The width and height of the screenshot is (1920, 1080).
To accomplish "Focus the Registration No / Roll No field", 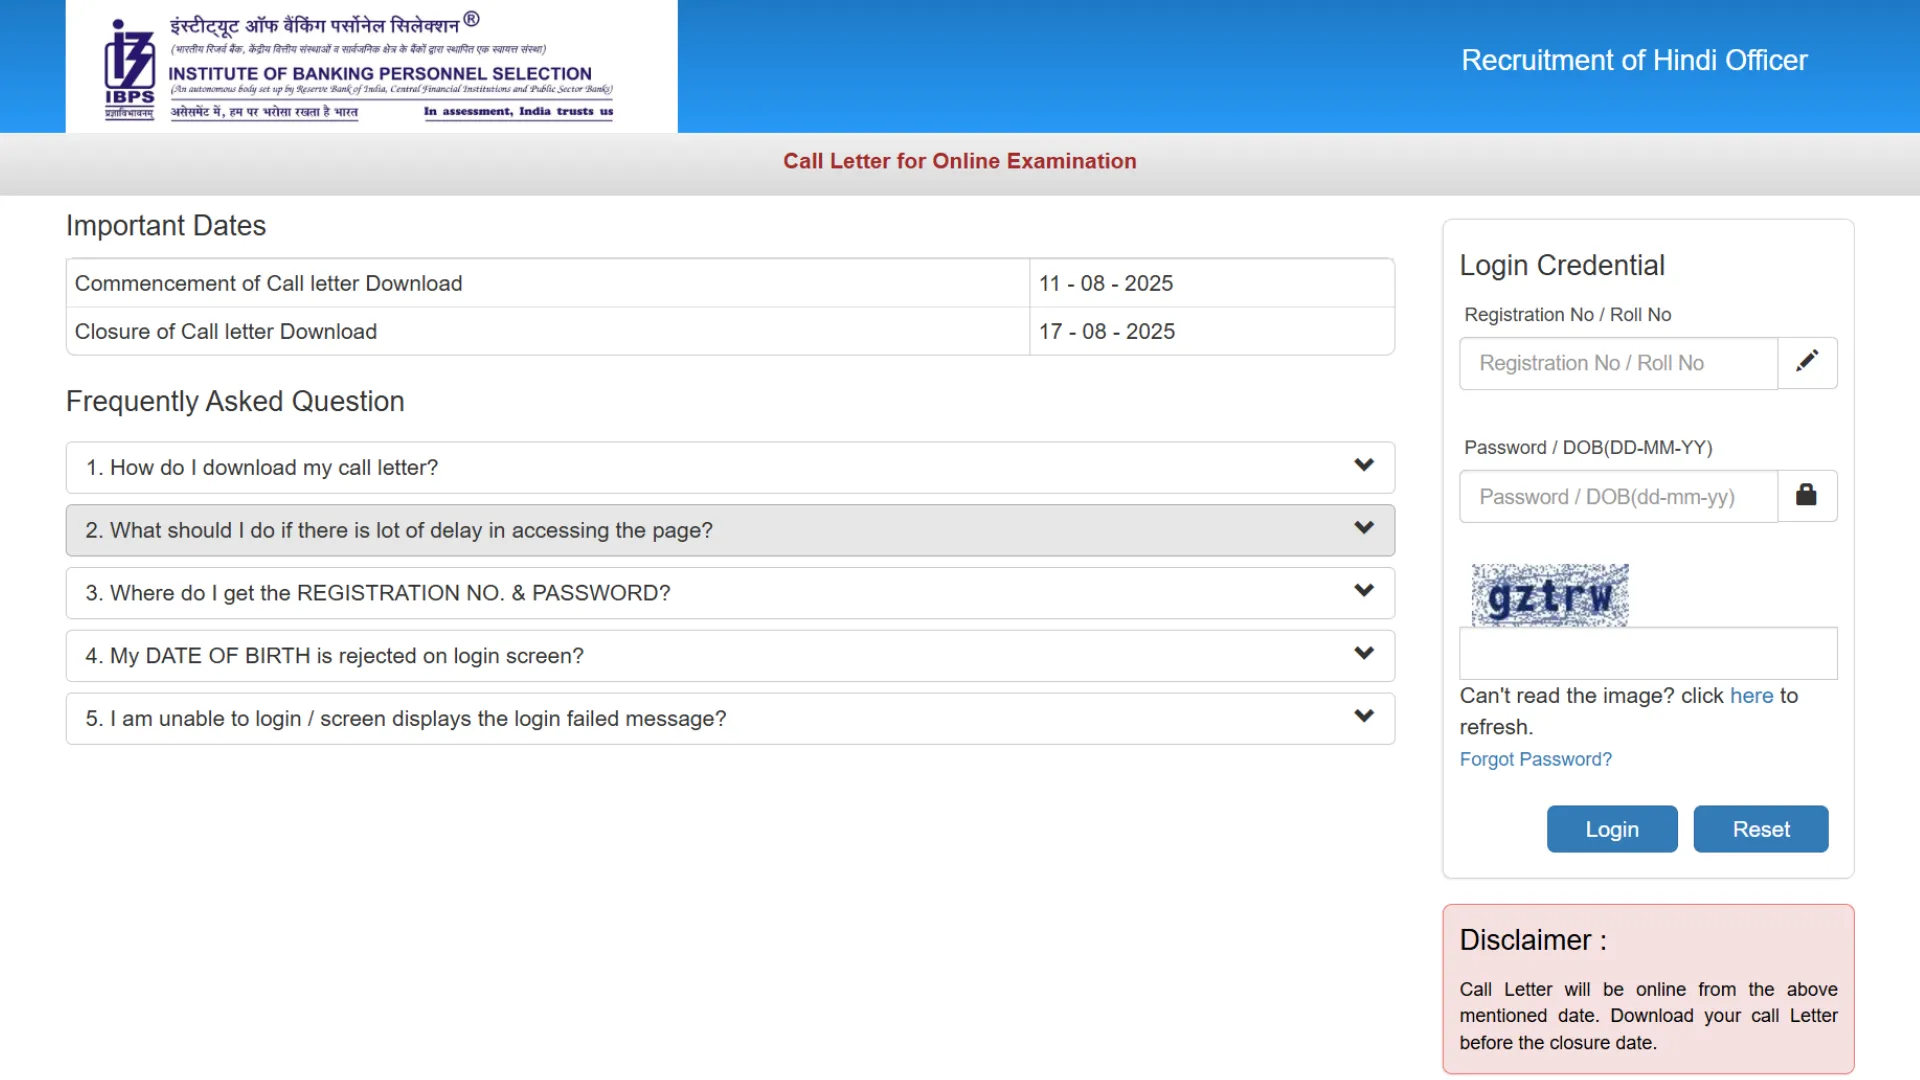I will tap(1618, 363).
